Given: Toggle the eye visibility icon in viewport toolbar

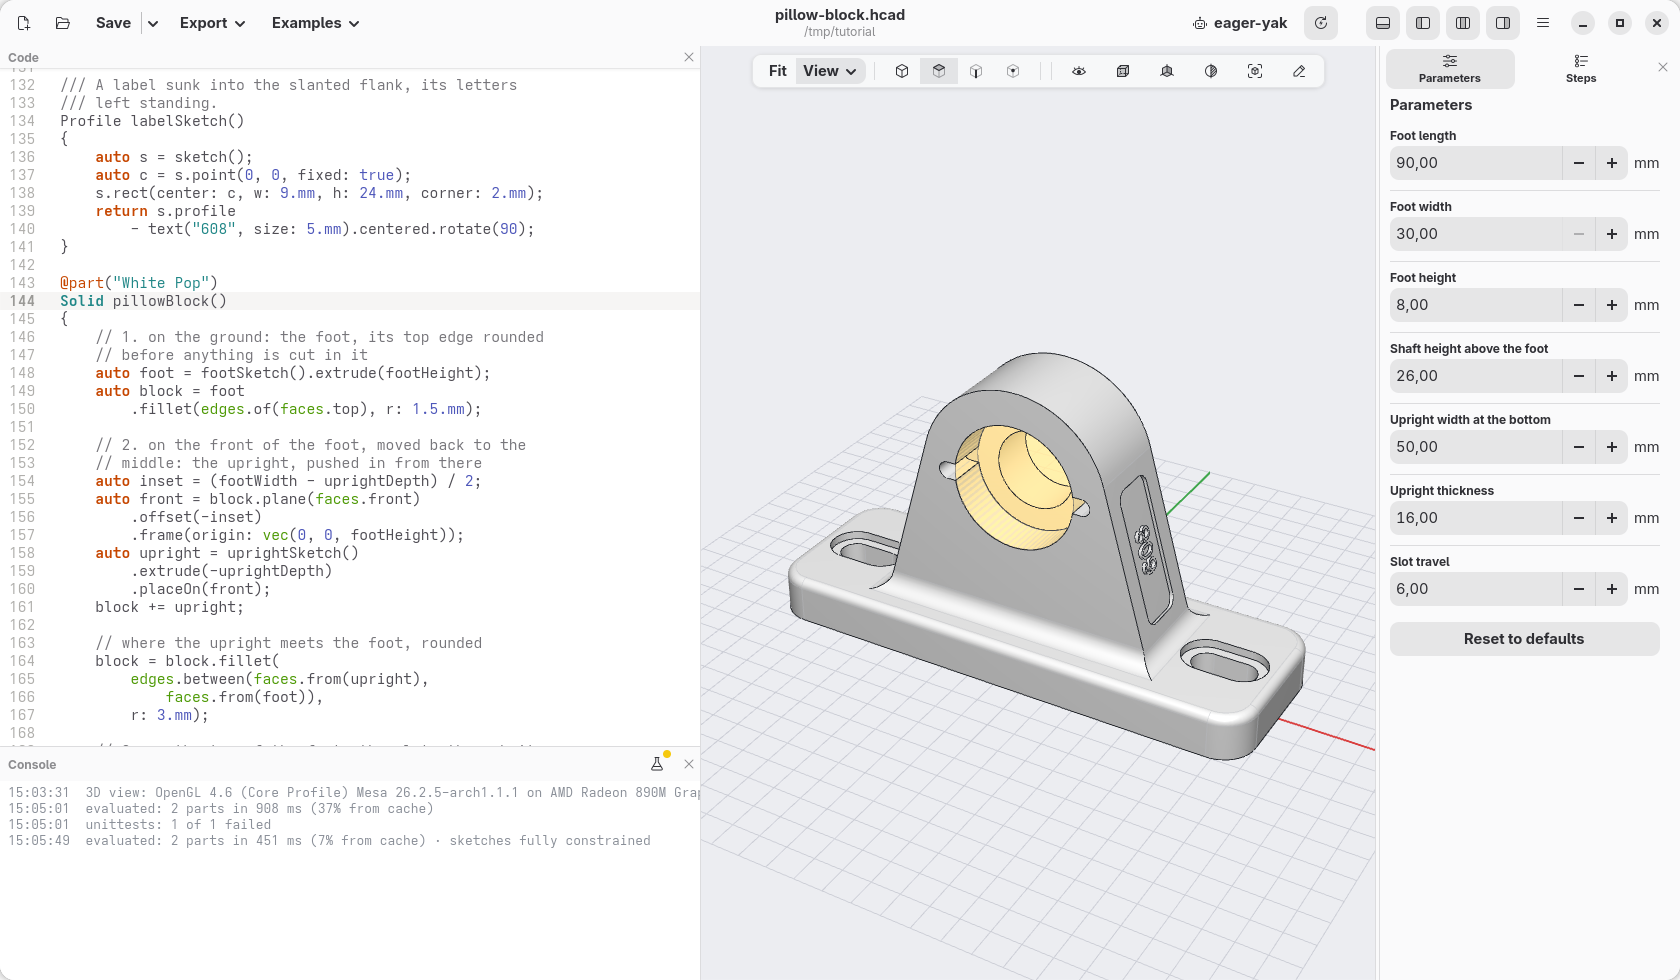Looking at the screenshot, I should point(1079,71).
